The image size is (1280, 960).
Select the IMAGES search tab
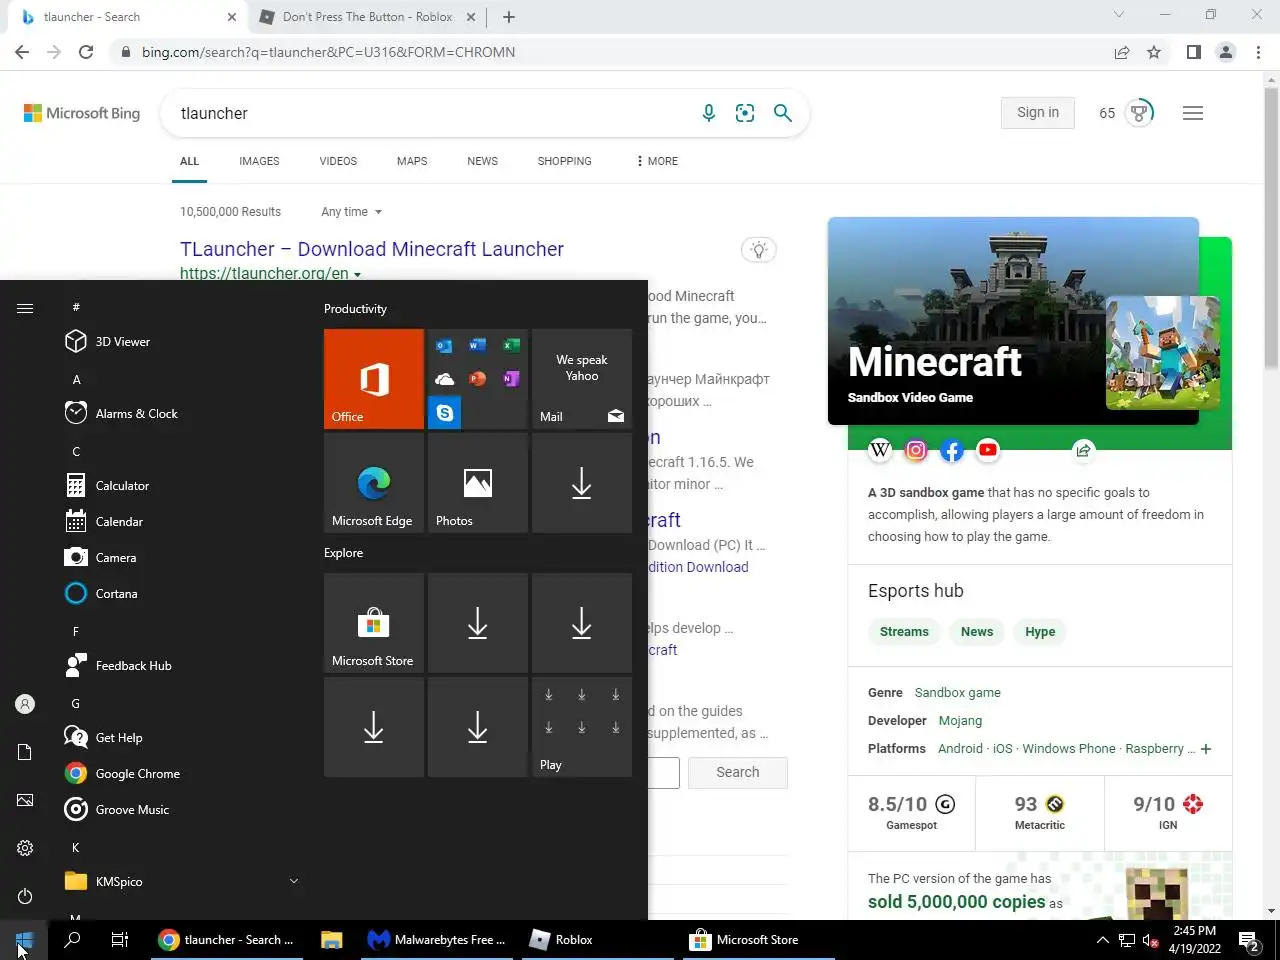tap(259, 161)
